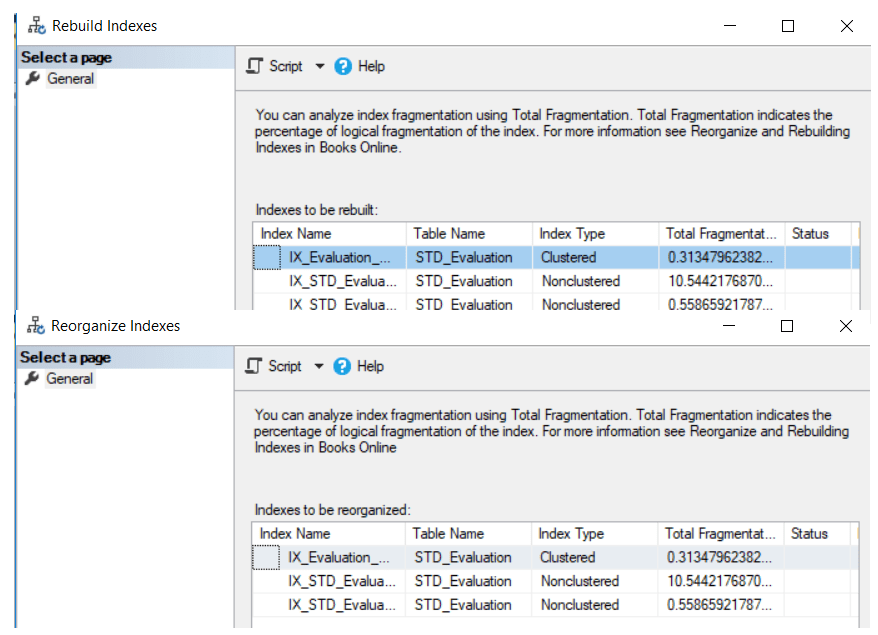Click the Script icon in Rebuild Indexes
Viewport: 878px width, 635px height.
tap(255, 66)
